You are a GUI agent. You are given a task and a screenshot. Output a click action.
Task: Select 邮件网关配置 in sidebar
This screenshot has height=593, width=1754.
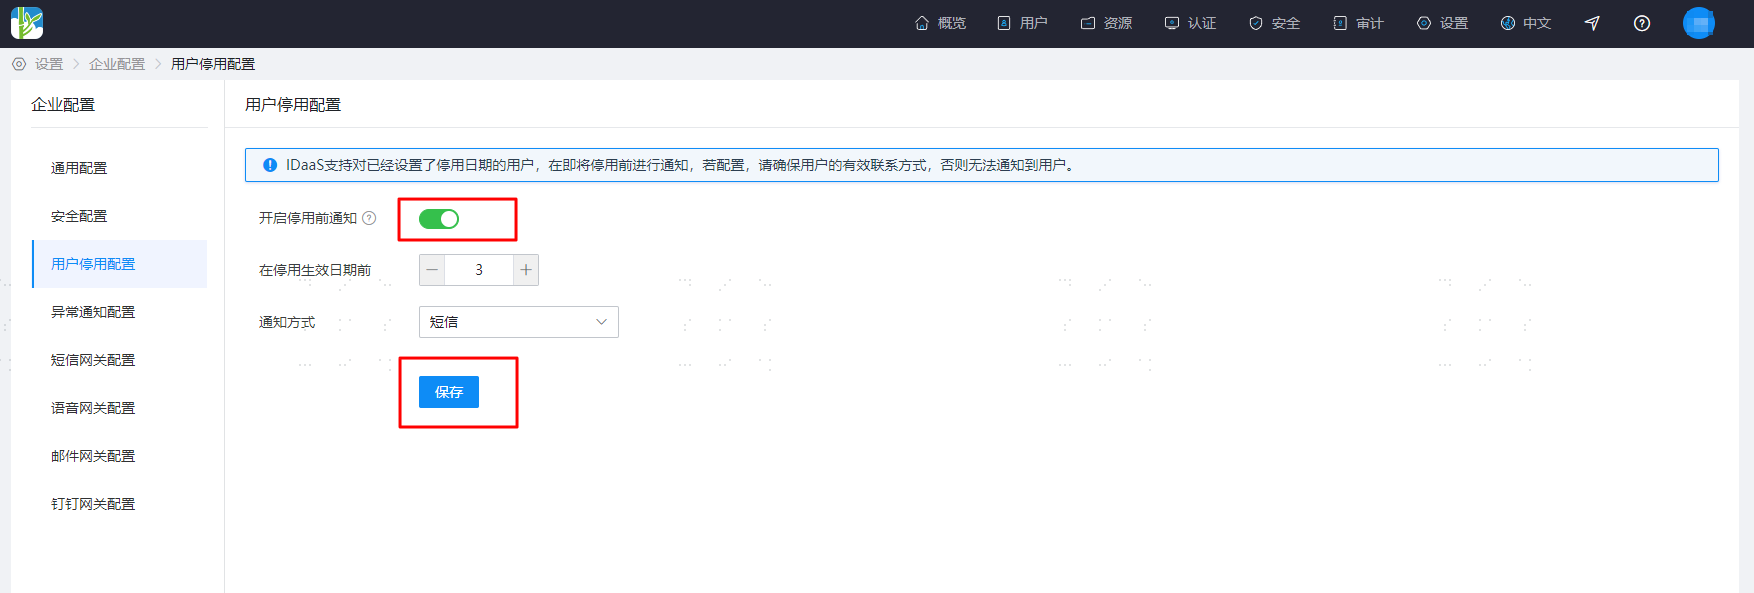click(x=119, y=456)
